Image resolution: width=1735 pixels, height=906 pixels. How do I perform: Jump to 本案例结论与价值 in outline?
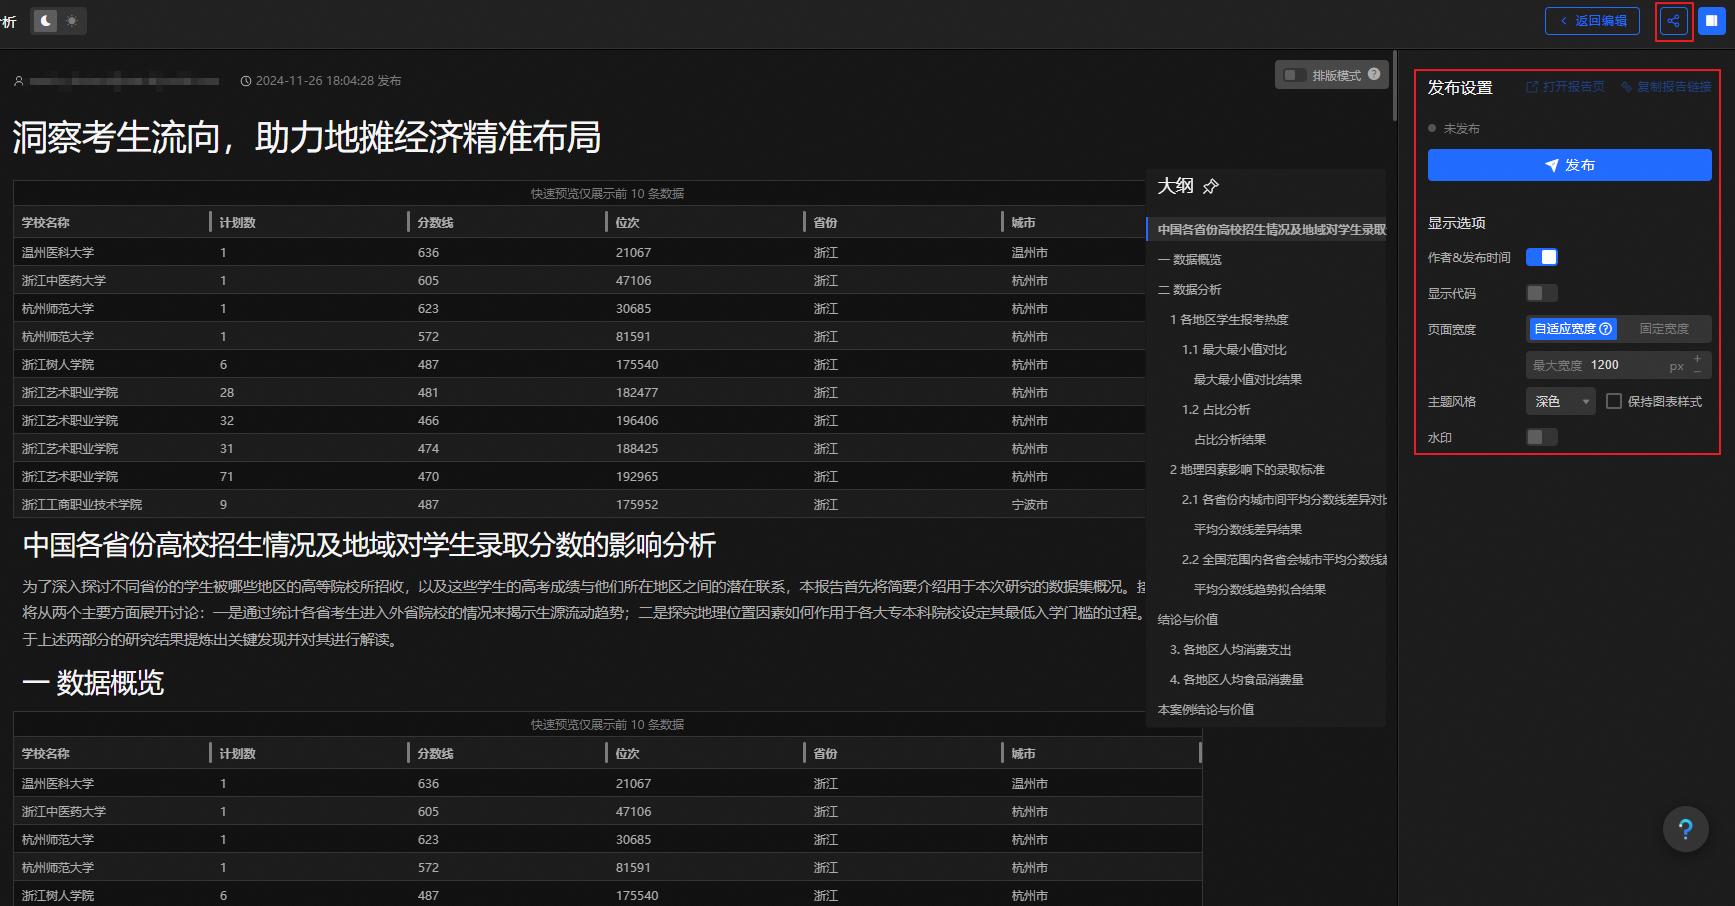coord(1205,710)
